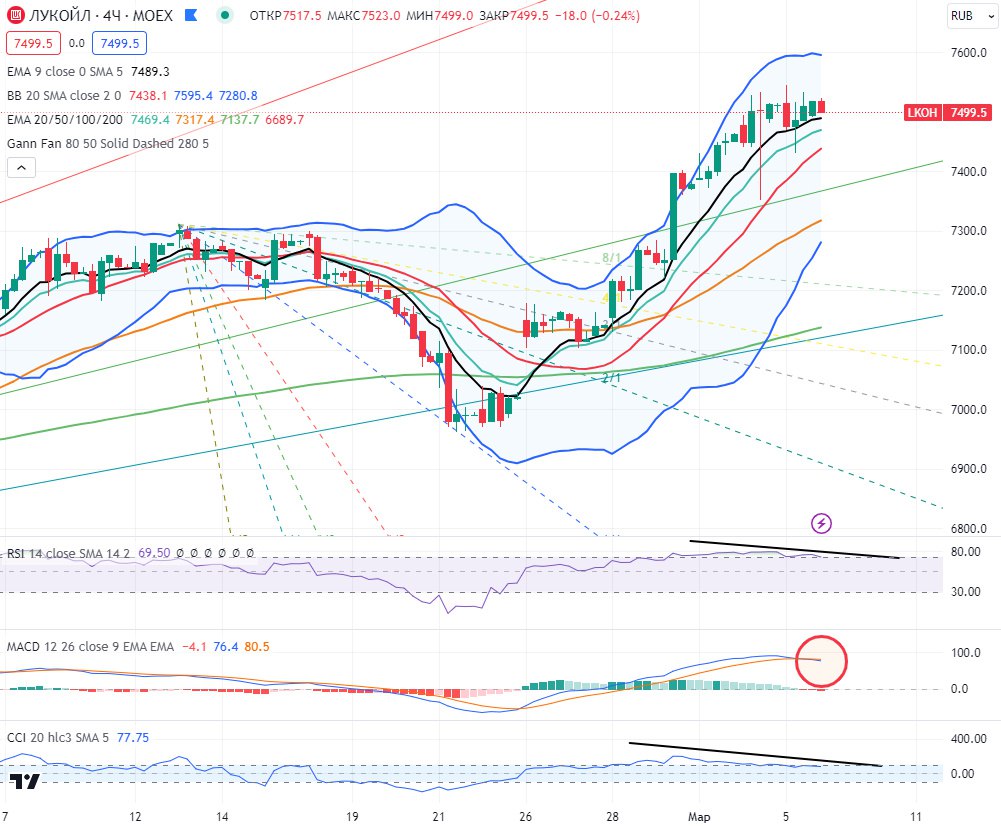This screenshot has height=829, width=1001.
Task: Click the green market status circle icon
Action: pyautogui.click(x=224, y=15)
